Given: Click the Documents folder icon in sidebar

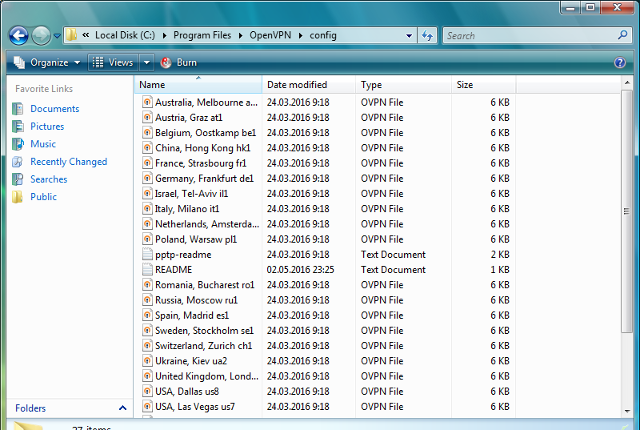Looking at the screenshot, I should tap(18, 109).
